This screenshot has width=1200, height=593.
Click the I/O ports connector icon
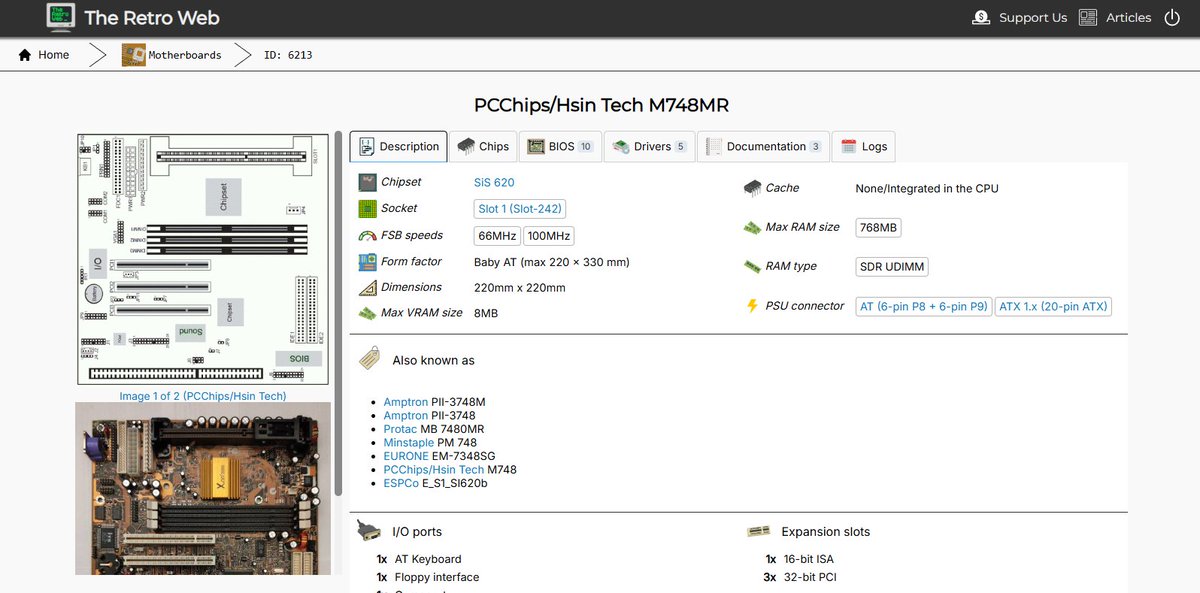pos(369,531)
